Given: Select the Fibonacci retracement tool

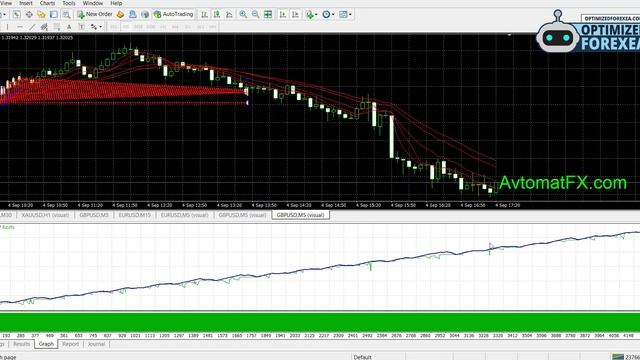Looking at the screenshot, I should (x=57, y=27).
